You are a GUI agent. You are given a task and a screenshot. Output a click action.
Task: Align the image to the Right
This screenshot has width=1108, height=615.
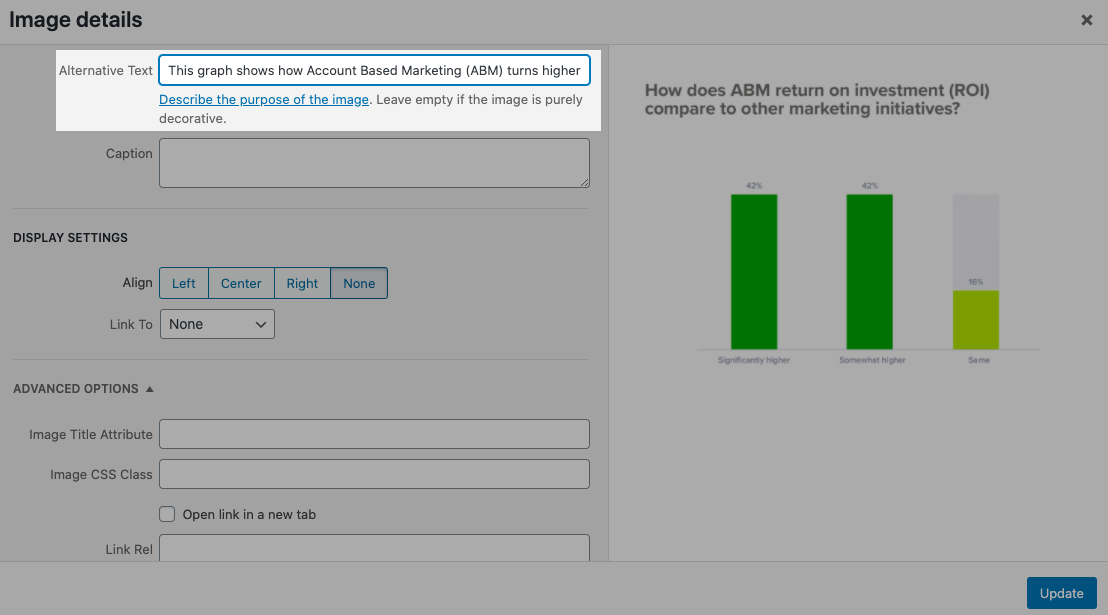click(302, 284)
